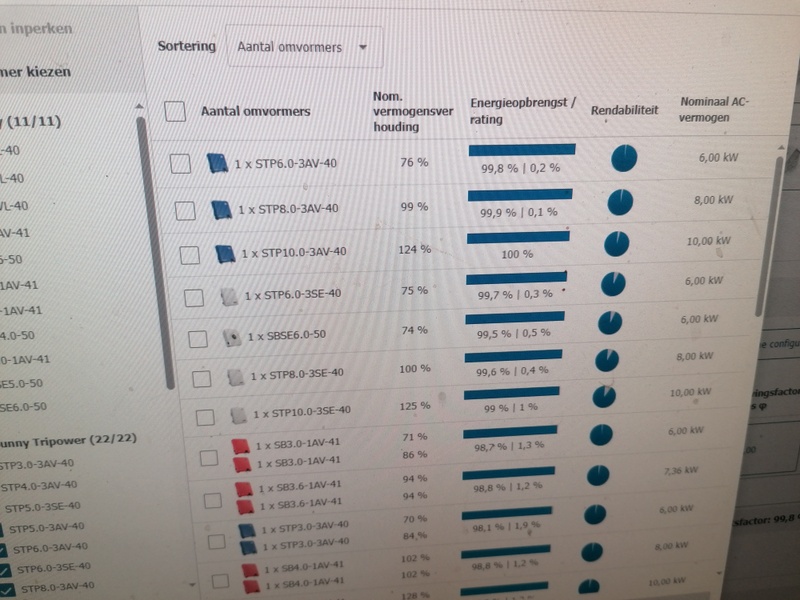The height and width of the screenshot is (600, 800).
Task: Click the Rendabiliteit pie chart for SBSE6.0-50
Action: coord(610,323)
